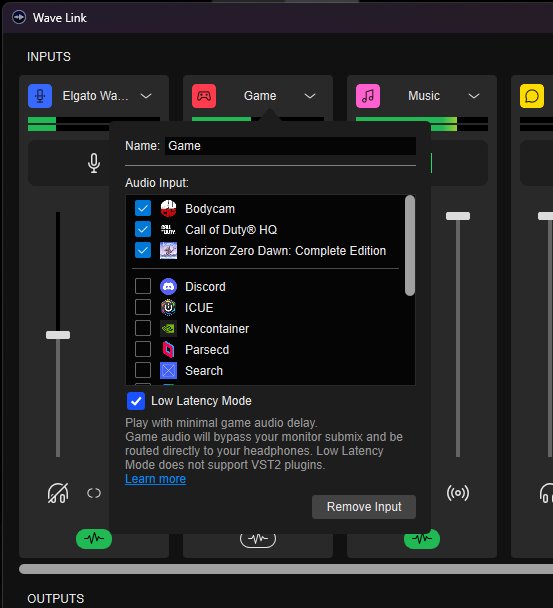Disable the Low Latency Mode checkbox
Image resolution: width=553 pixels, height=608 pixels.
pos(136,401)
